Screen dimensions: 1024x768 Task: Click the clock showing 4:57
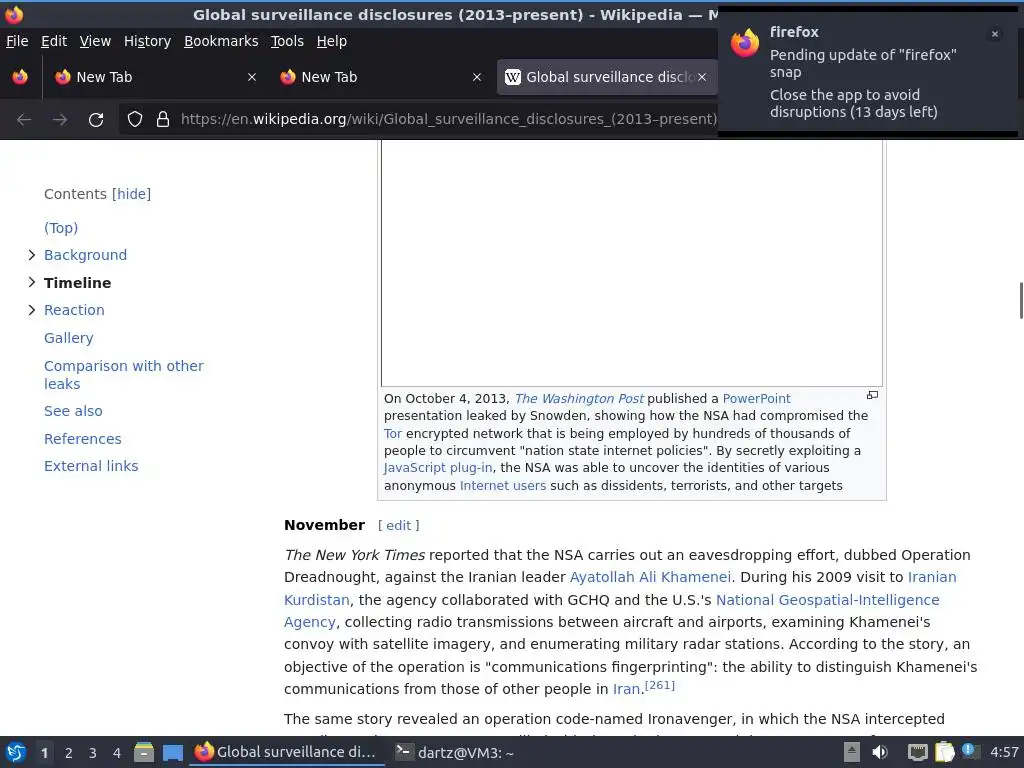click(1004, 752)
